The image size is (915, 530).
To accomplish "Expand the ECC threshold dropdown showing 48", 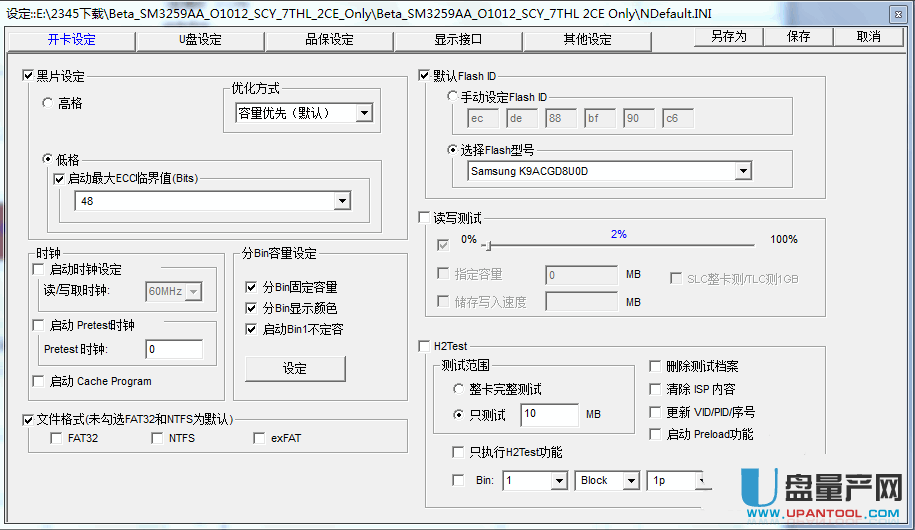I will point(342,201).
